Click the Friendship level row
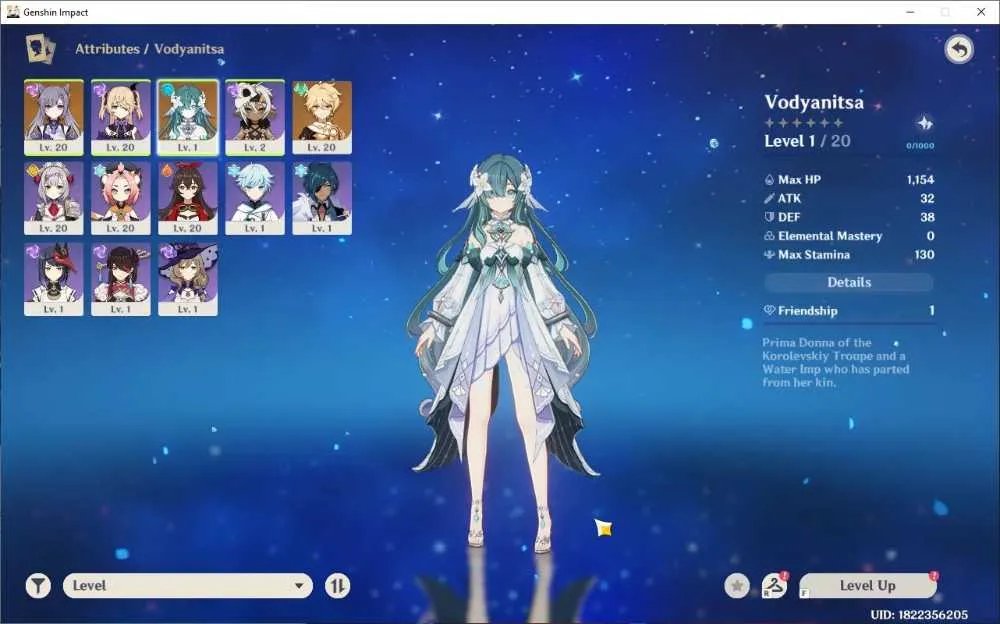Image resolution: width=1000 pixels, height=624 pixels. point(849,311)
